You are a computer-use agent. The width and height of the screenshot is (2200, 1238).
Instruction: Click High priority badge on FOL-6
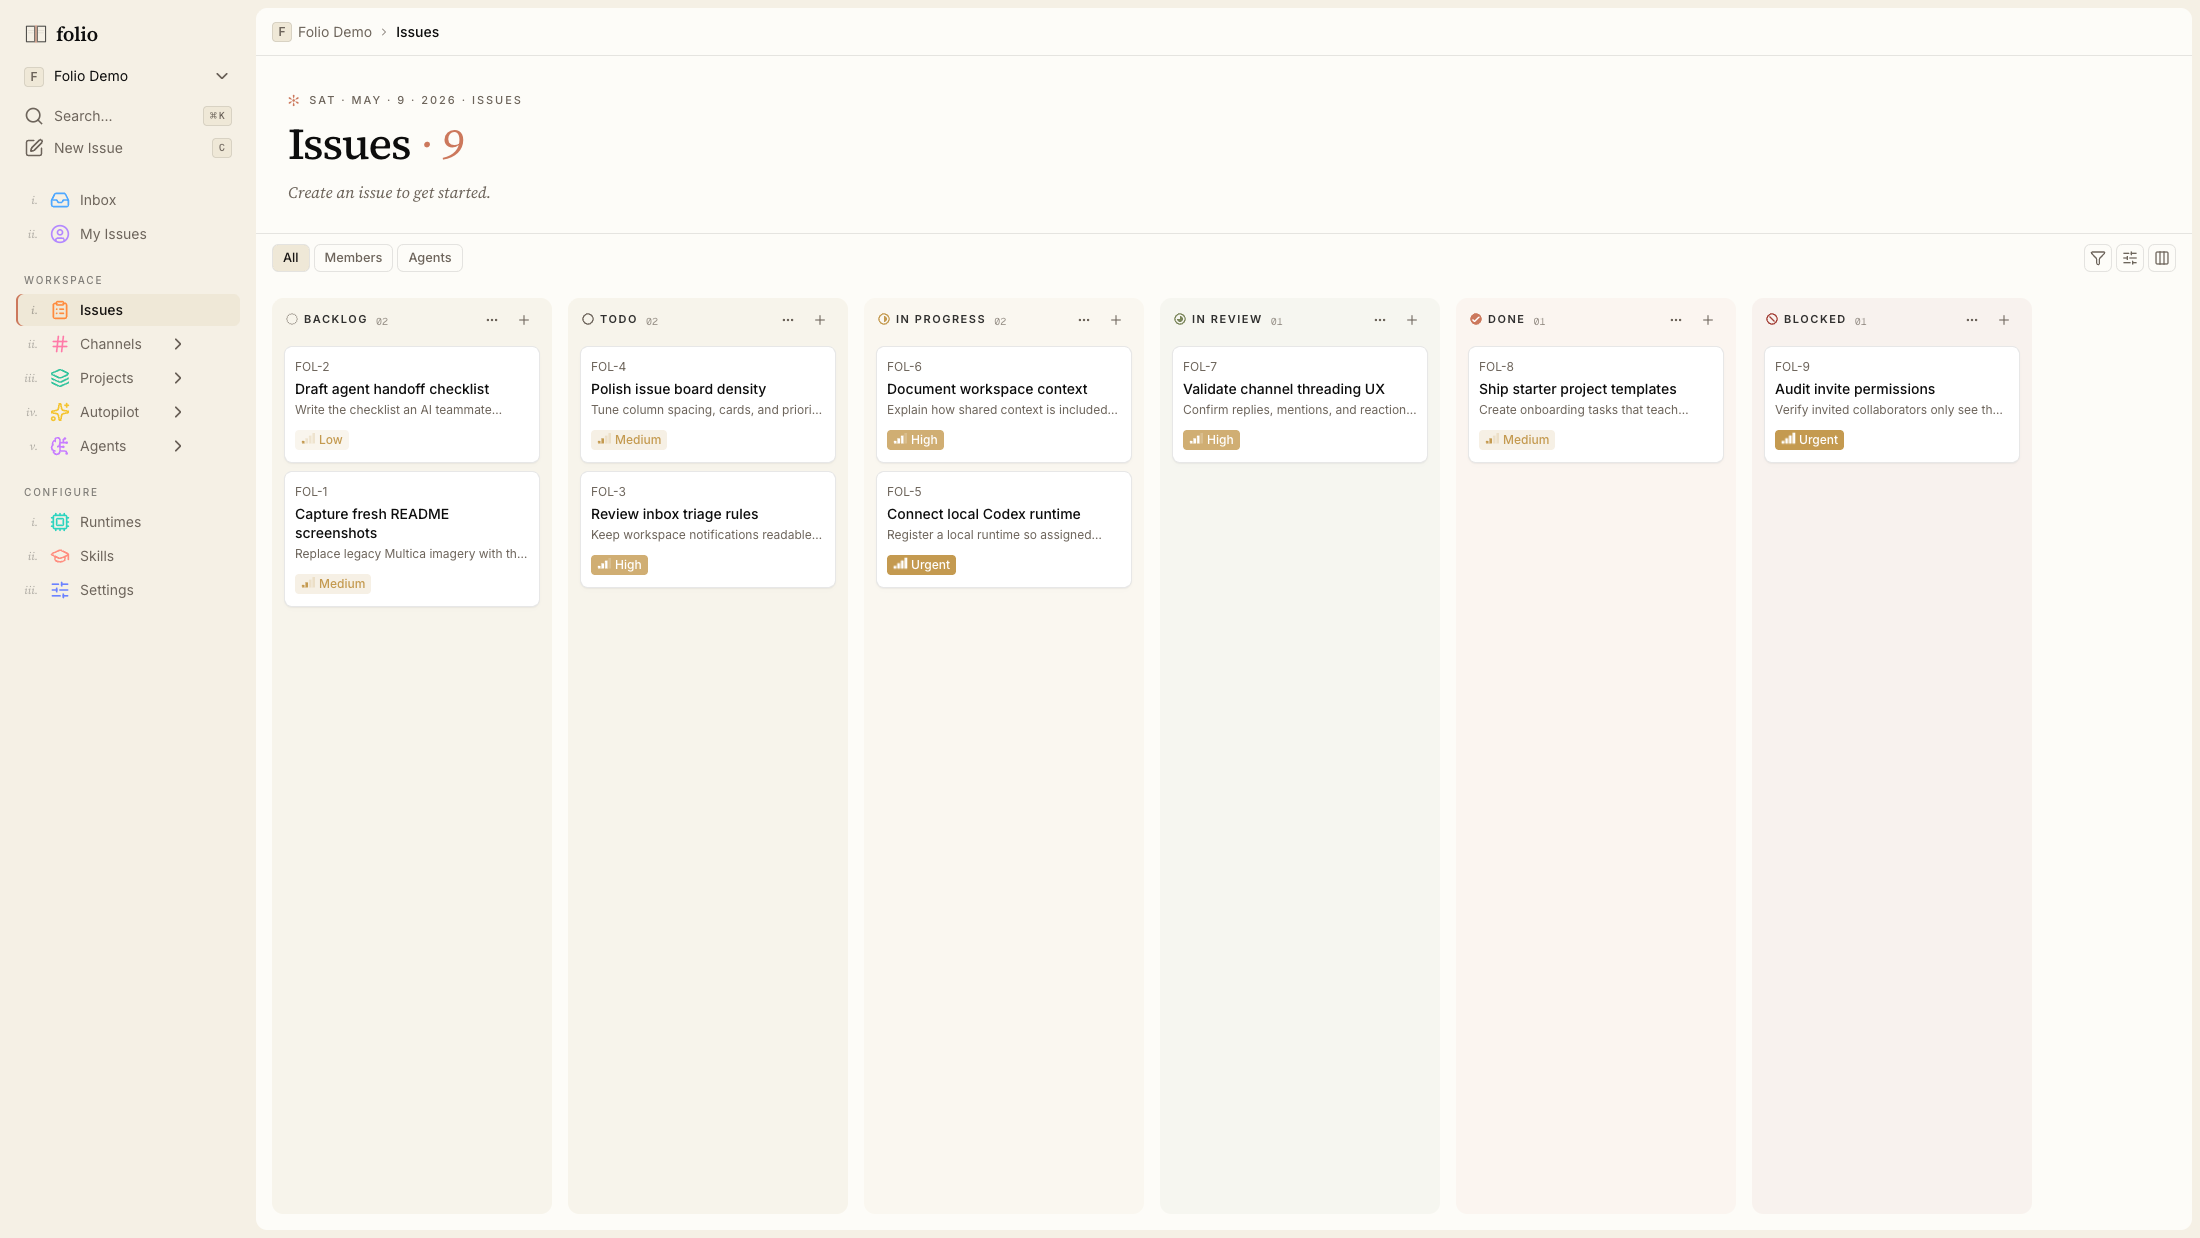(x=915, y=440)
